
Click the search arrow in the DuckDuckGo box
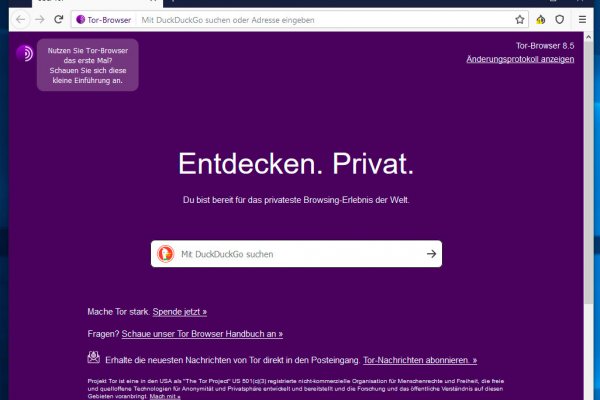(x=431, y=254)
